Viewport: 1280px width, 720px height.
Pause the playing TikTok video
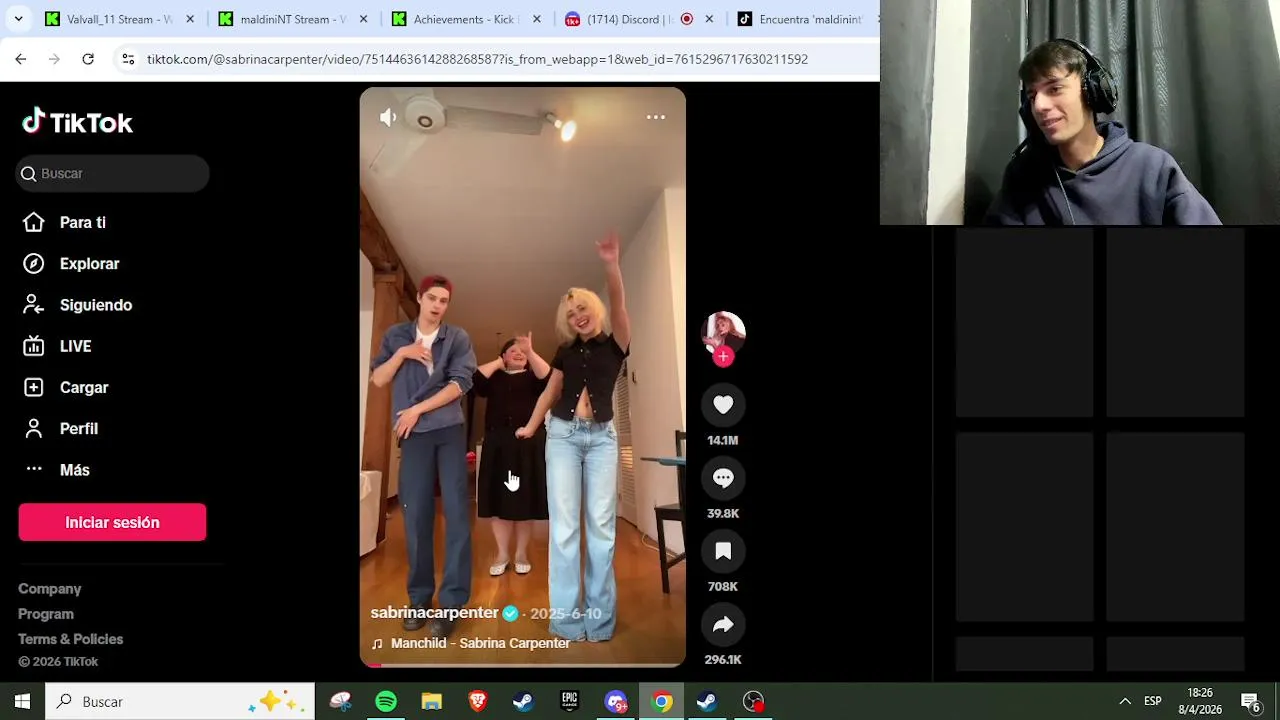coord(523,377)
